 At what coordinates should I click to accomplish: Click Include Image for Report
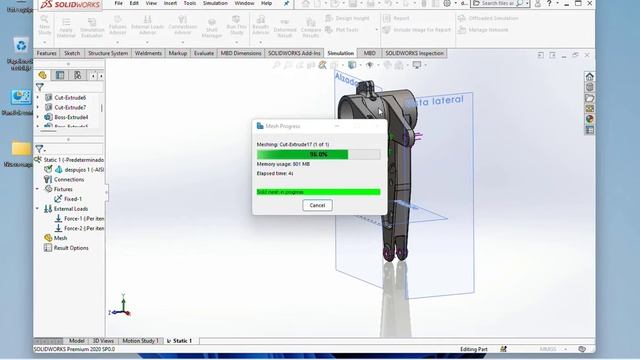pyautogui.click(x=417, y=30)
